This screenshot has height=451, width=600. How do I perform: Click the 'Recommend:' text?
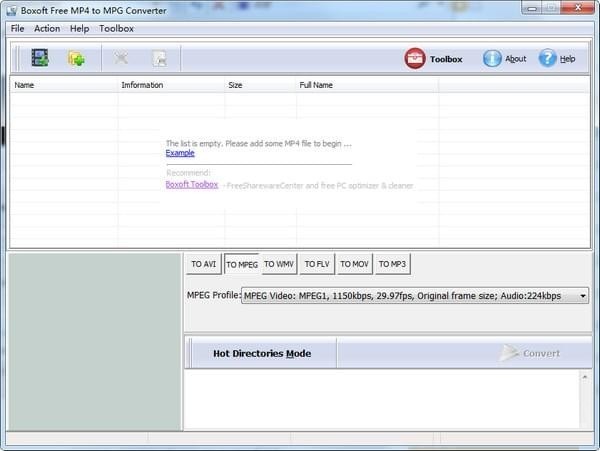point(188,173)
